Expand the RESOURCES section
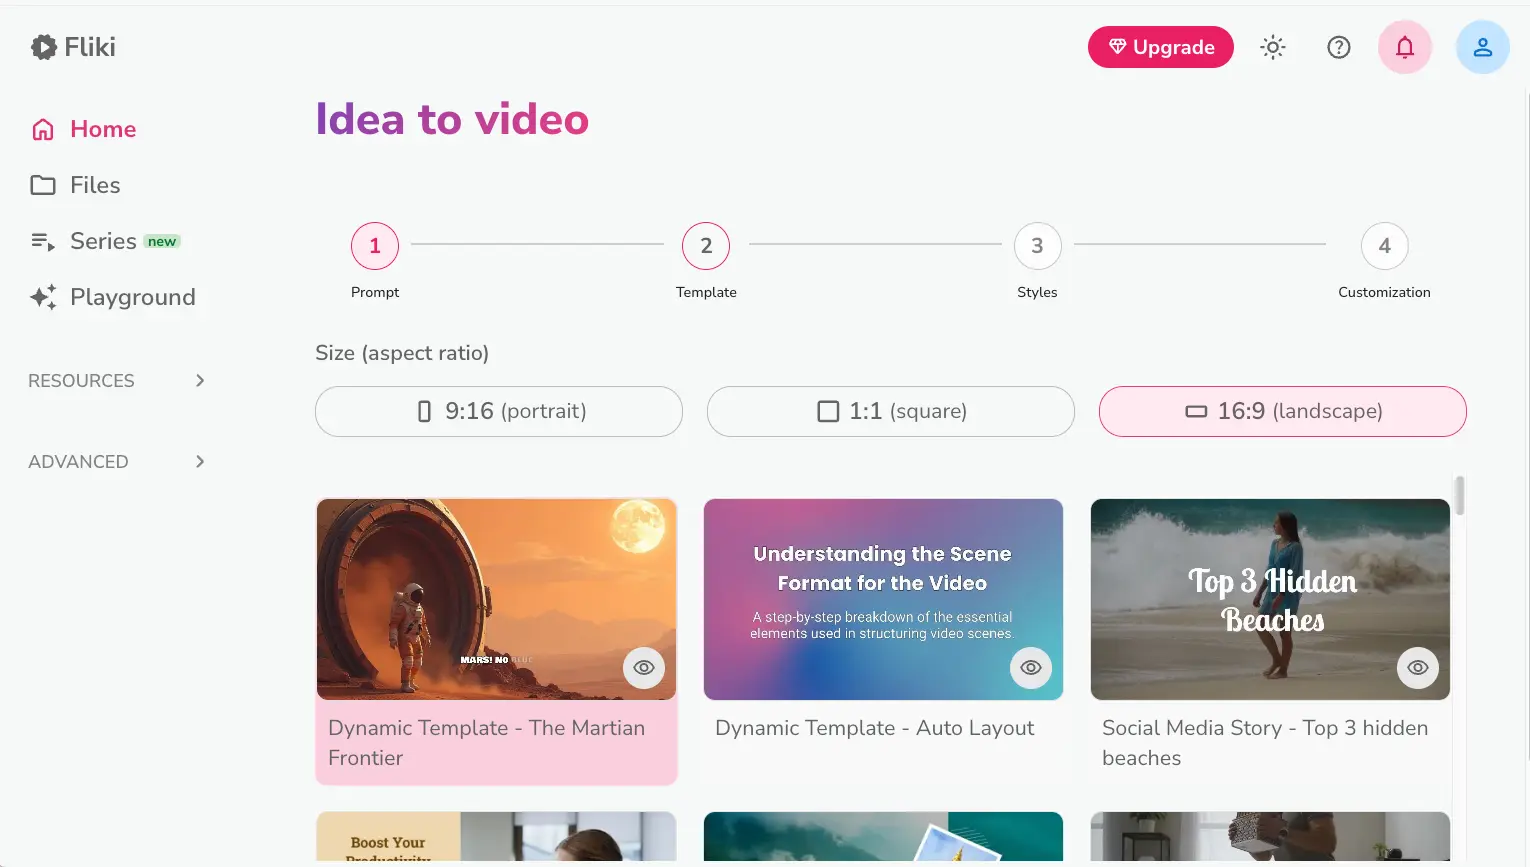This screenshot has width=1530, height=867. click(118, 380)
